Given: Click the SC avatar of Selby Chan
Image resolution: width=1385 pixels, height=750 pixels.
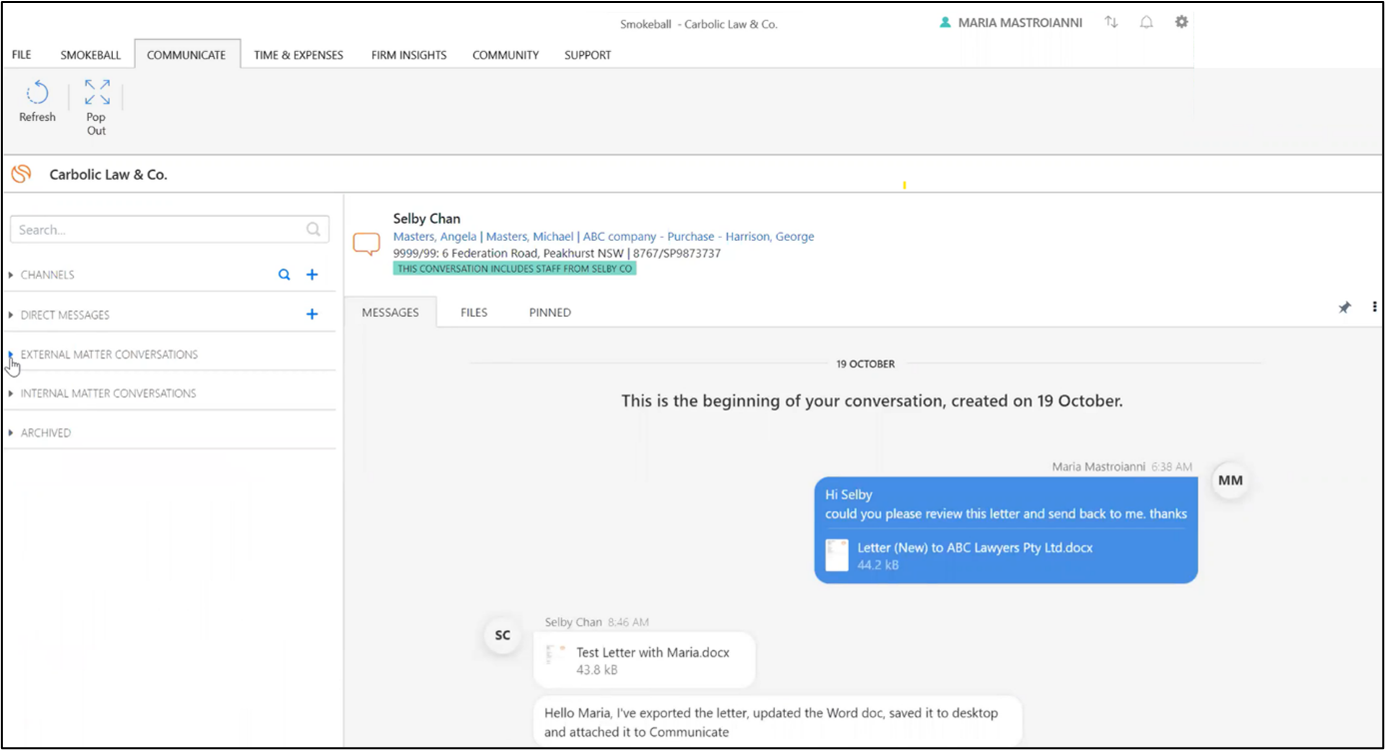Looking at the screenshot, I should coord(503,636).
